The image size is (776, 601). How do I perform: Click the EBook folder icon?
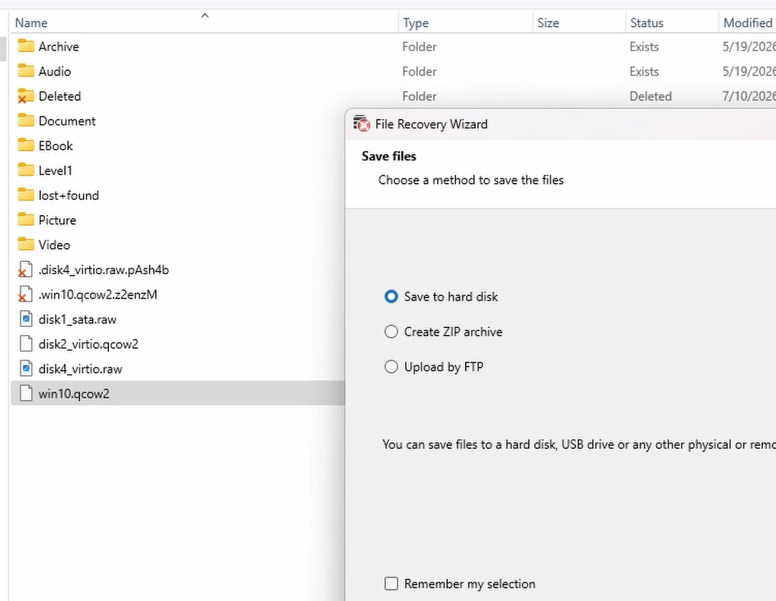coord(26,145)
